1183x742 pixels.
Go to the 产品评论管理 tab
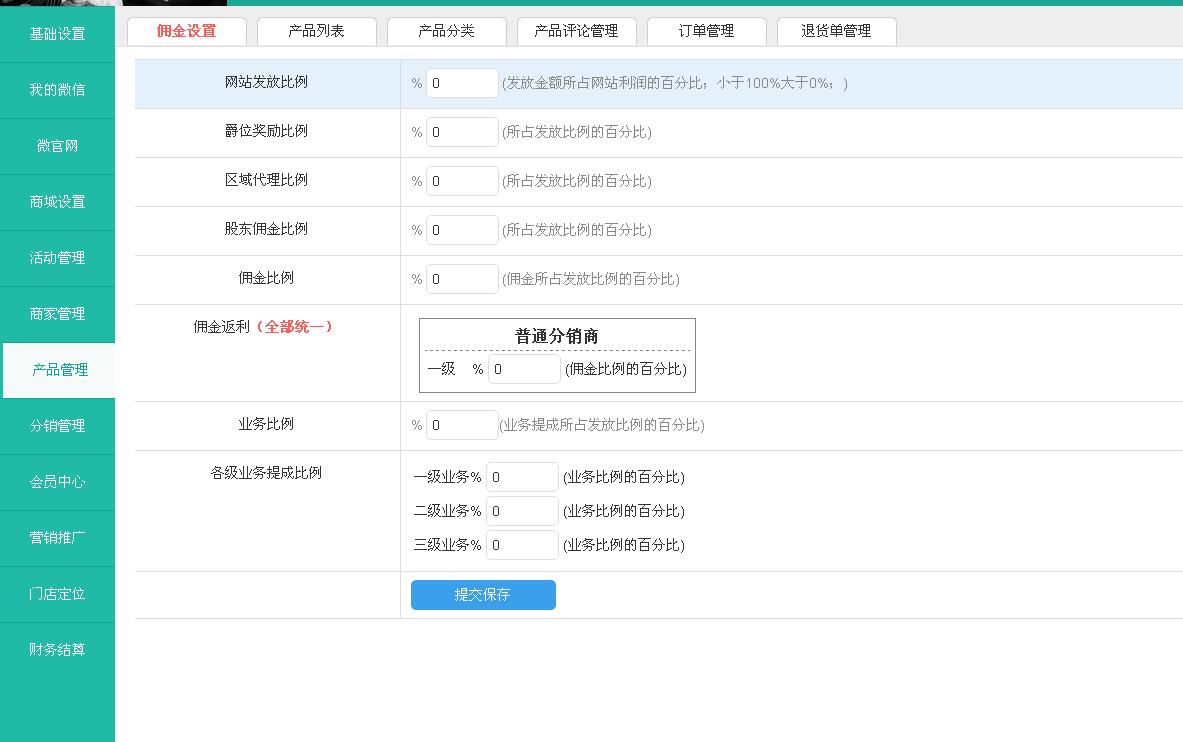pyautogui.click(x=576, y=31)
